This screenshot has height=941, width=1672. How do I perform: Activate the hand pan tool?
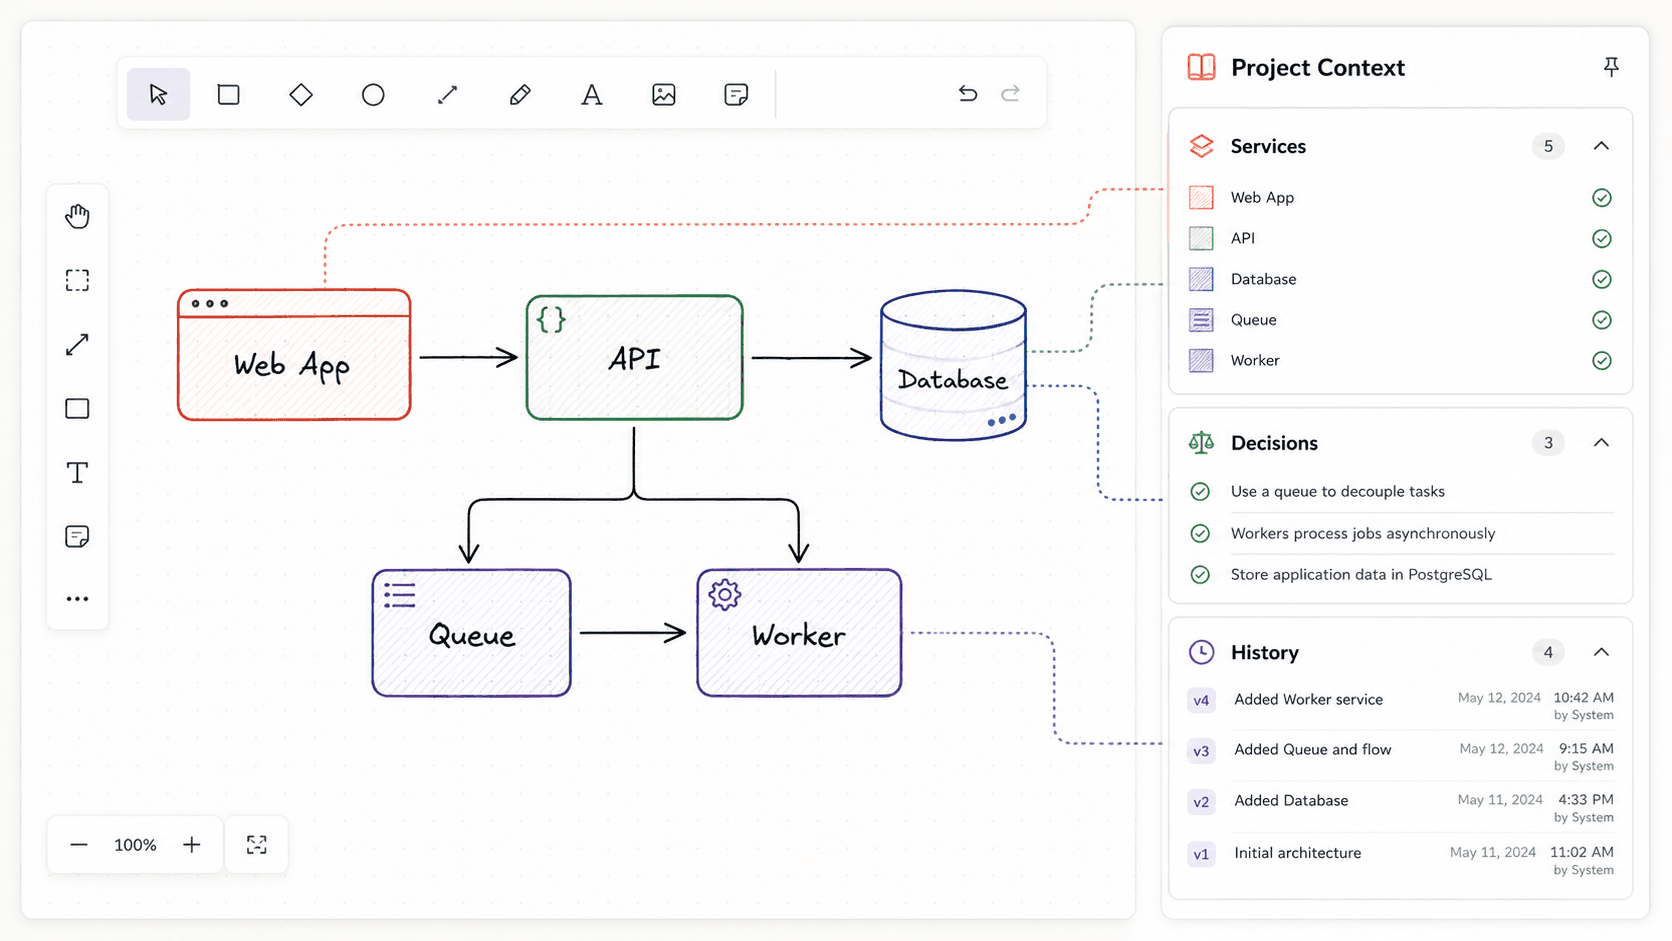(x=77, y=216)
